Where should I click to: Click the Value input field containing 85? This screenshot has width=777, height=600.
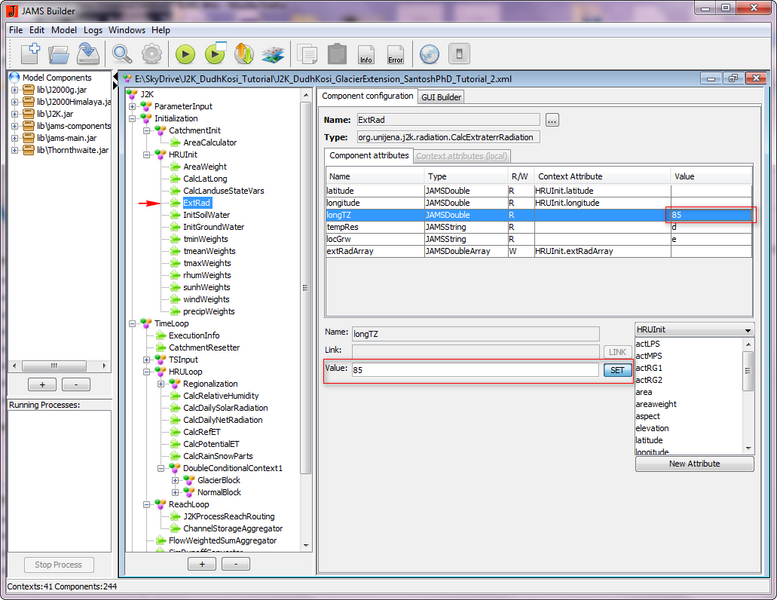pyautogui.click(x=474, y=370)
